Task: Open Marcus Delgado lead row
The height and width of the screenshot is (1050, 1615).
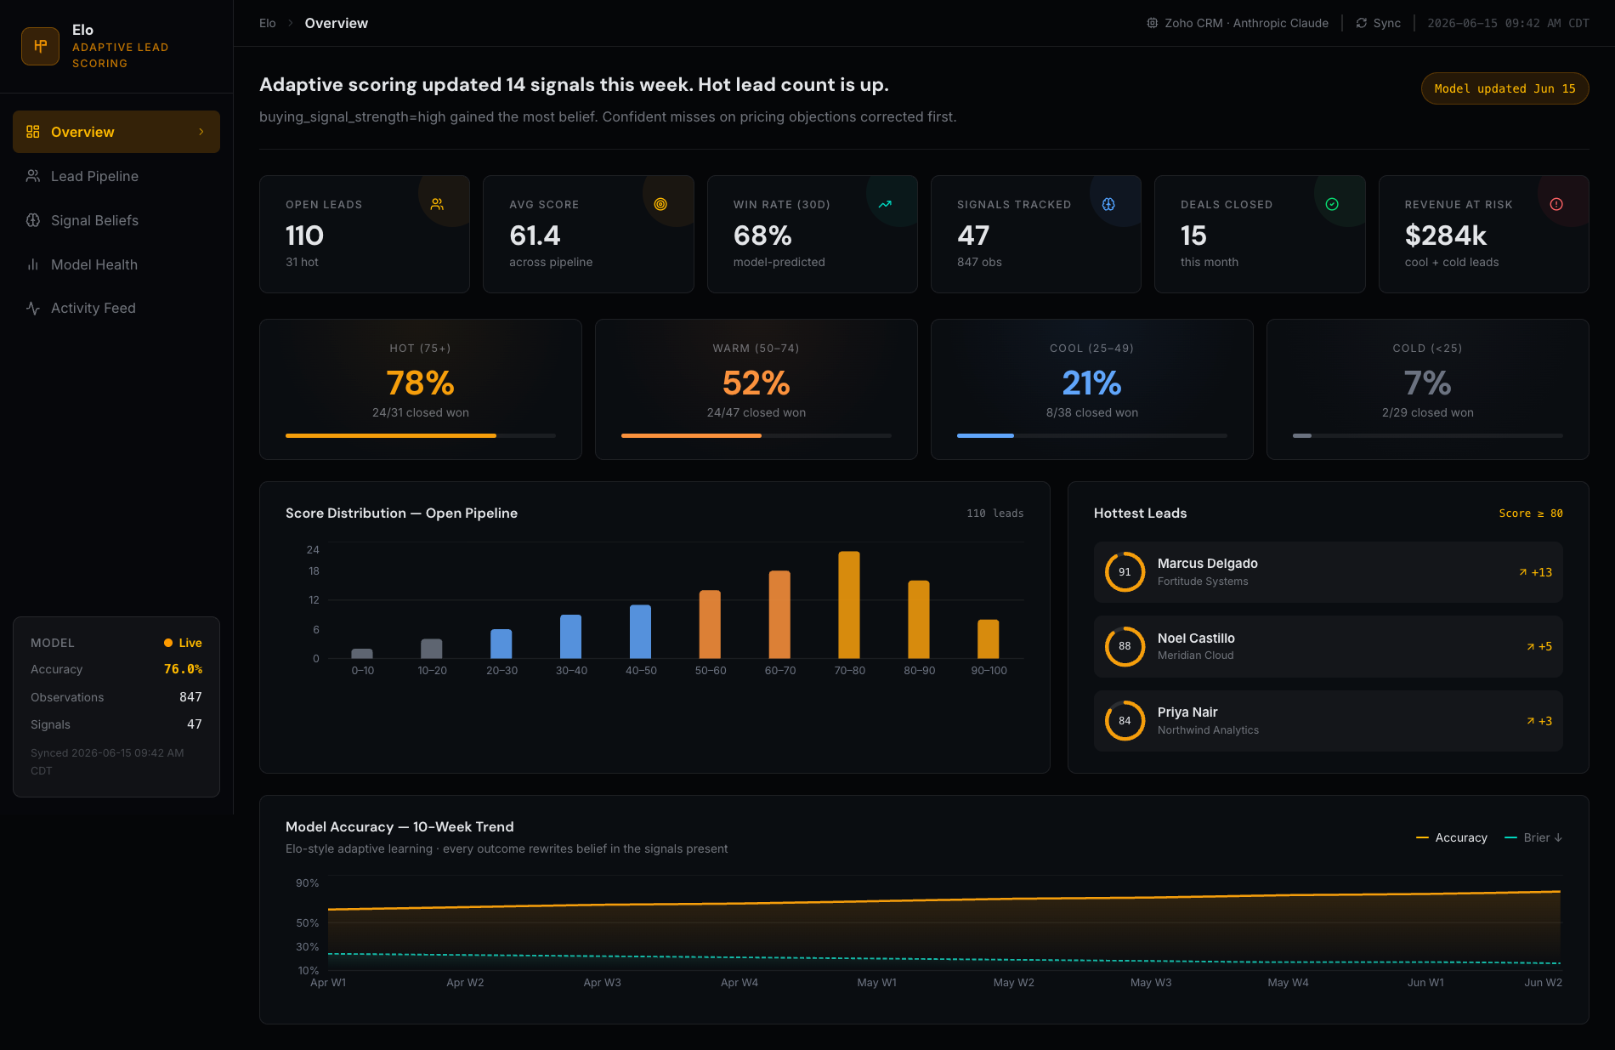Action: point(1328,572)
